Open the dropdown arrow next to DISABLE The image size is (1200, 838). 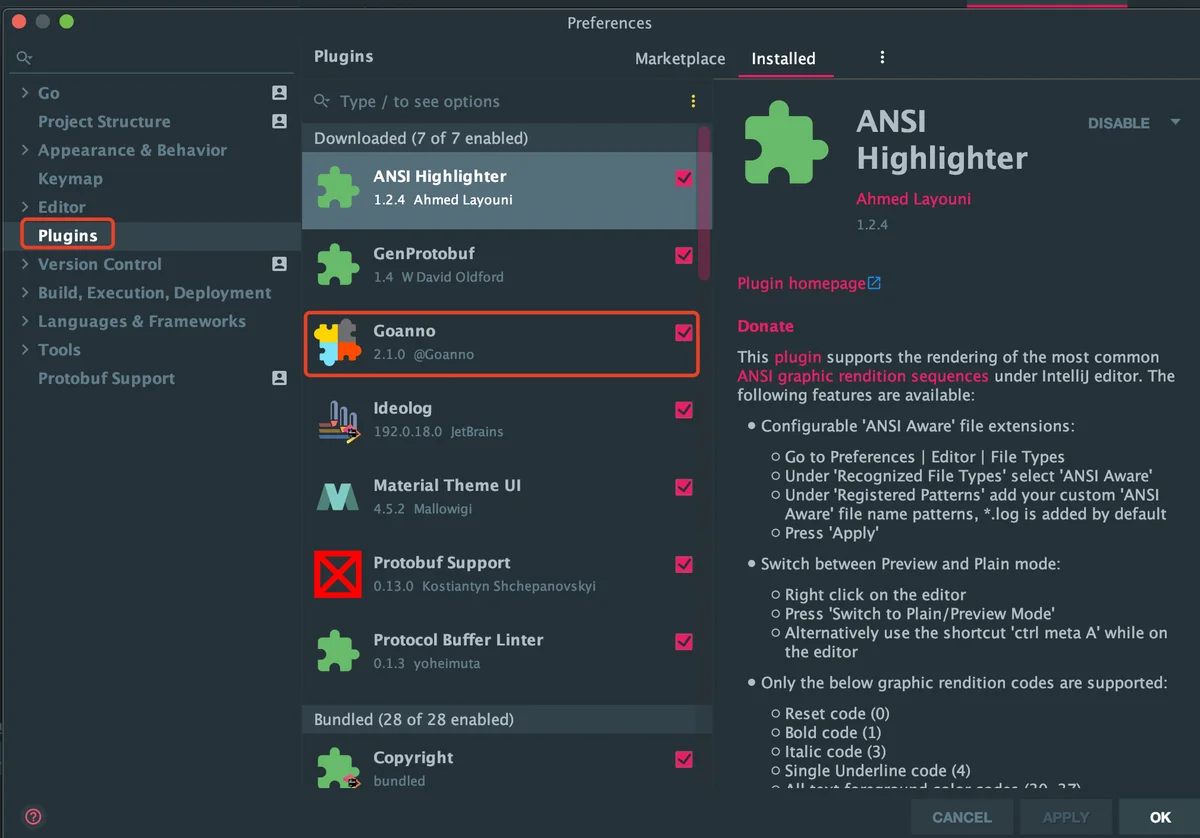click(x=1174, y=123)
